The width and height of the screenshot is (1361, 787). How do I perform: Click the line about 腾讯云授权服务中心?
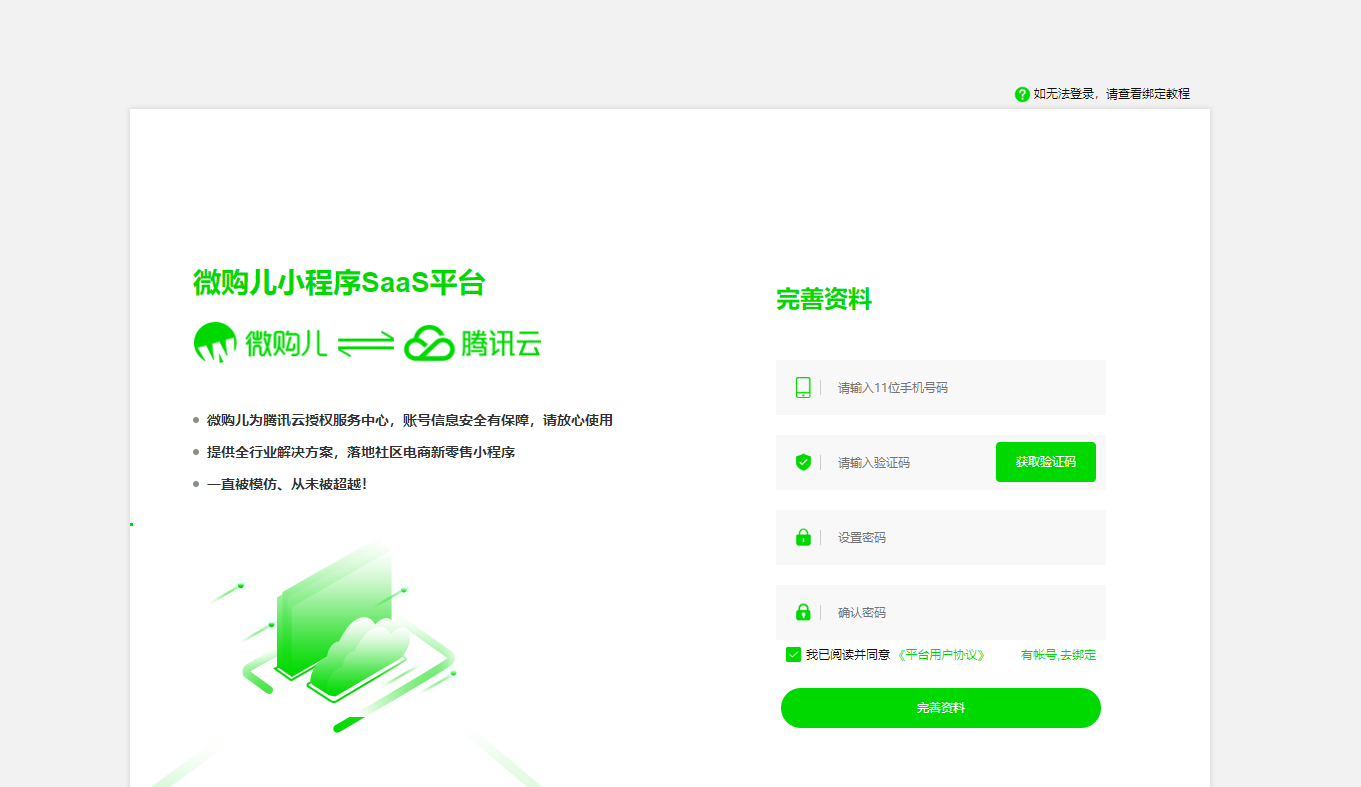pos(410,420)
